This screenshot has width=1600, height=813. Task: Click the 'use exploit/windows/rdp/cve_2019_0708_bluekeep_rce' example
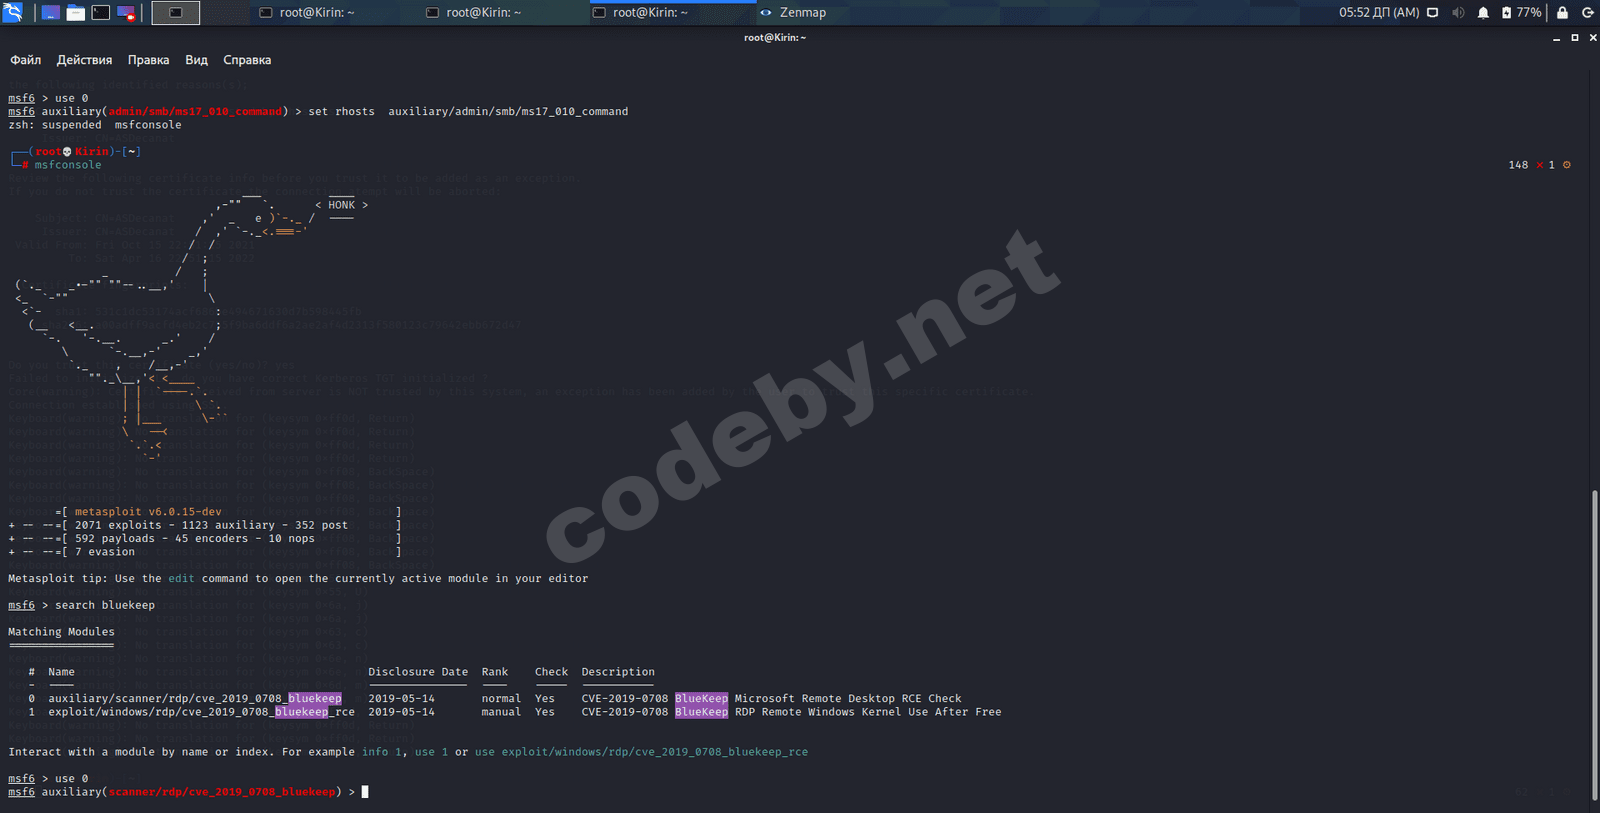641,752
